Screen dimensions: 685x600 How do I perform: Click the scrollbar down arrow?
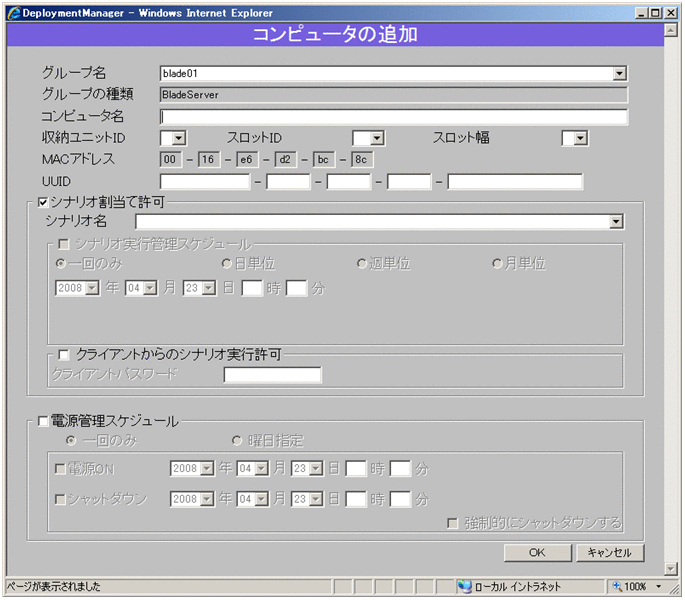(x=671, y=569)
